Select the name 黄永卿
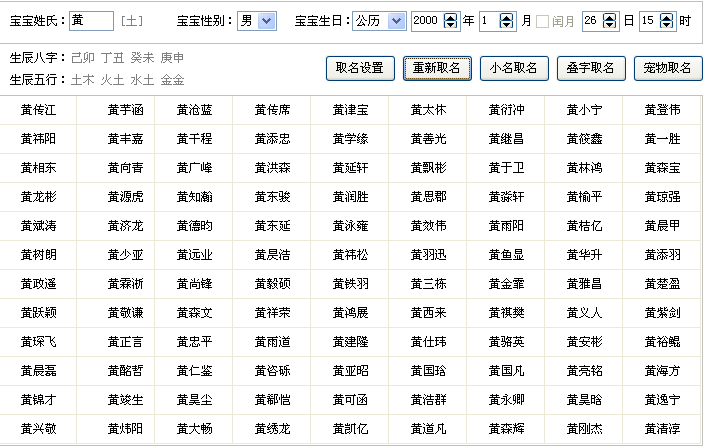Viewport: 708px width, 447px height. pos(506,400)
